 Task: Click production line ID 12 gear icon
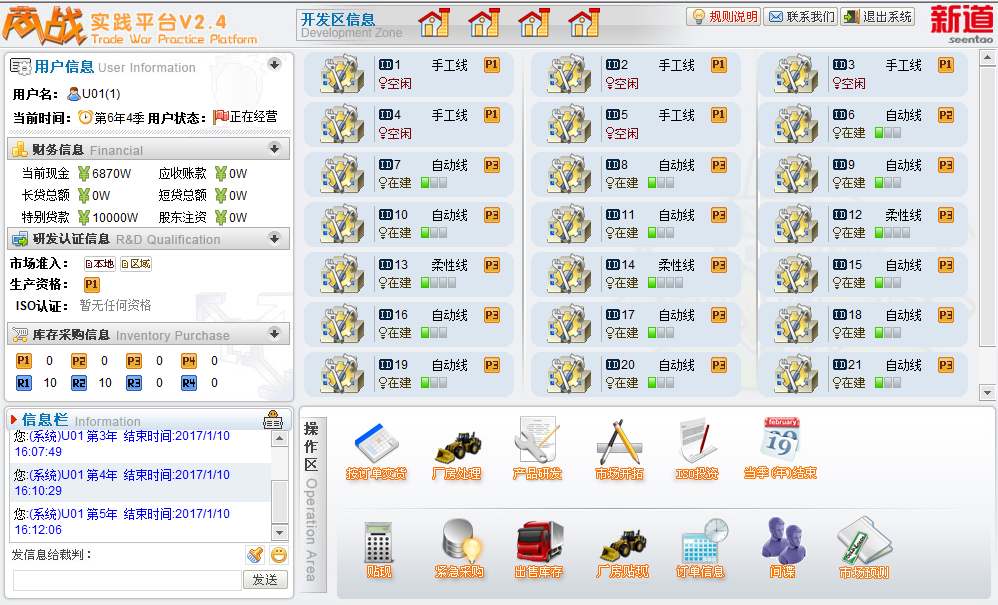click(x=796, y=224)
